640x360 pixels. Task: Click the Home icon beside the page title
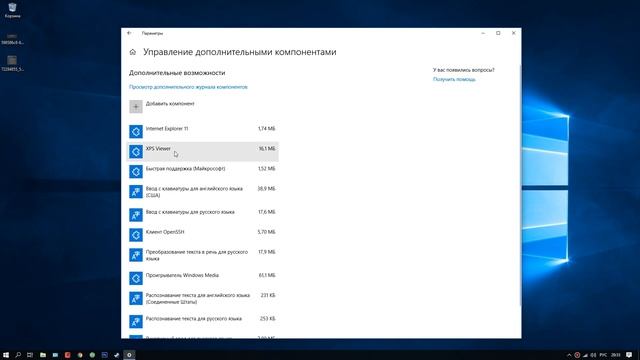133,52
